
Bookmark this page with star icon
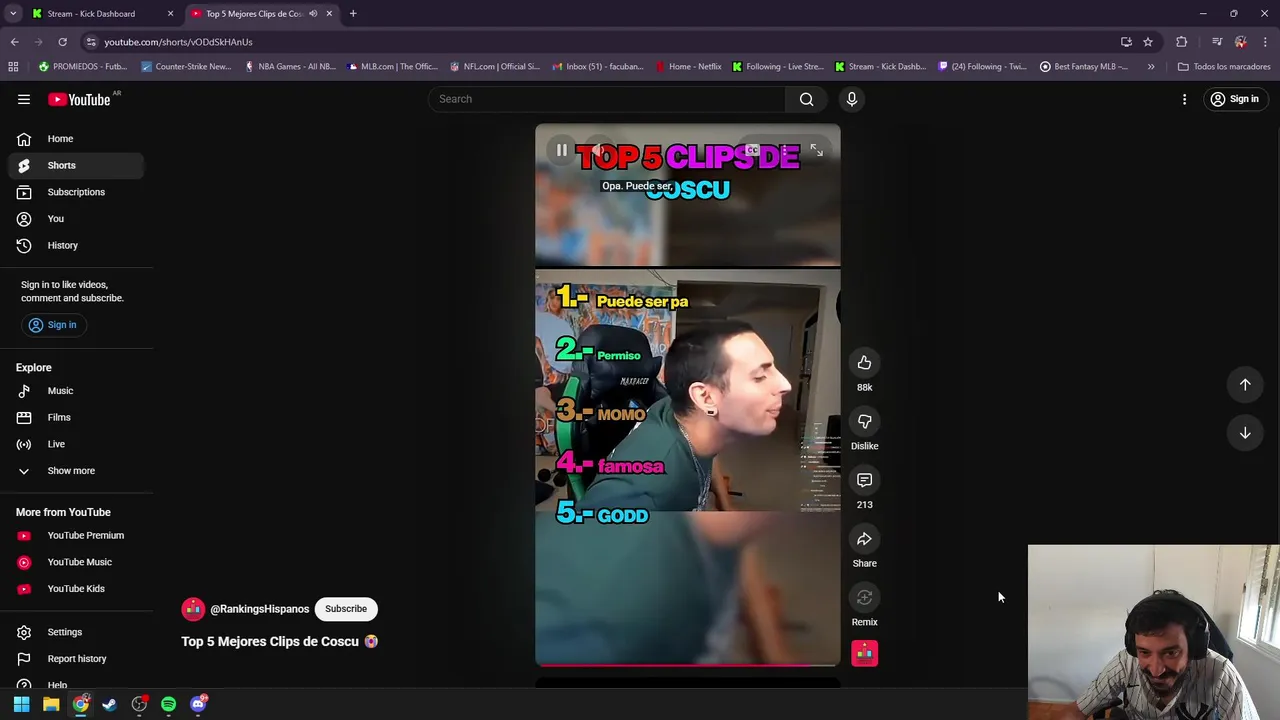1148,42
